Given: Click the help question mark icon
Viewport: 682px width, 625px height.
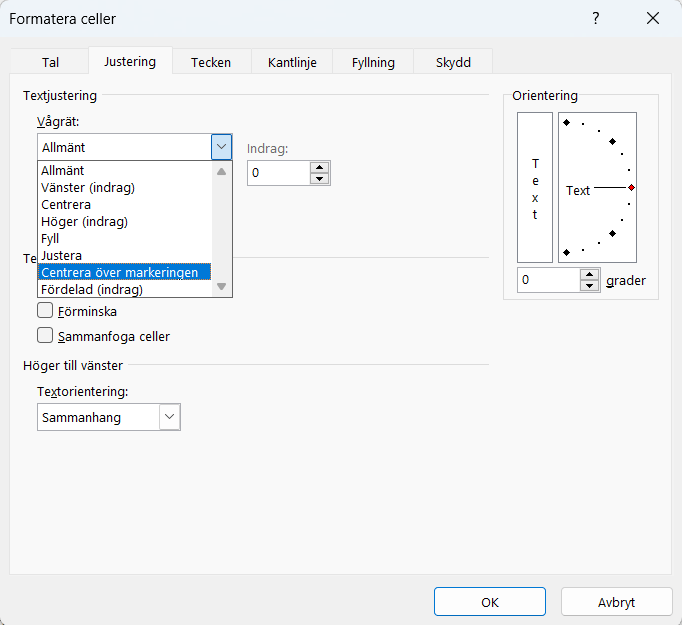Looking at the screenshot, I should coord(595,18).
